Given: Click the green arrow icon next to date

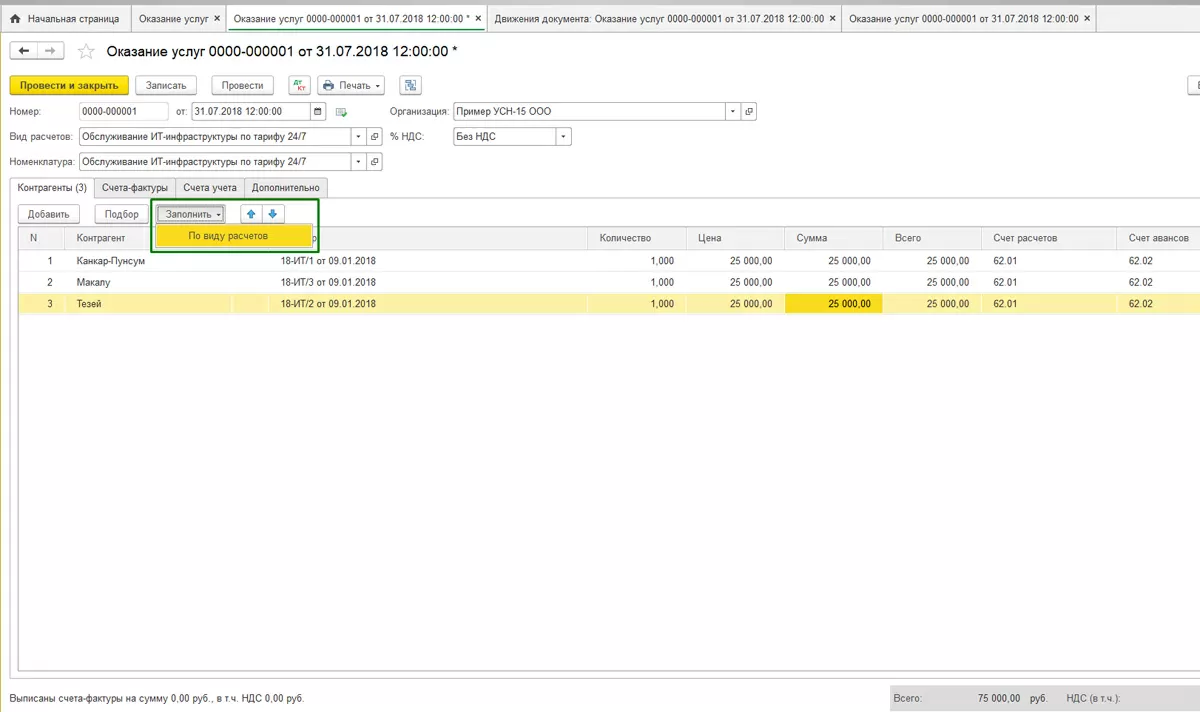Looking at the screenshot, I should coord(341,112).
